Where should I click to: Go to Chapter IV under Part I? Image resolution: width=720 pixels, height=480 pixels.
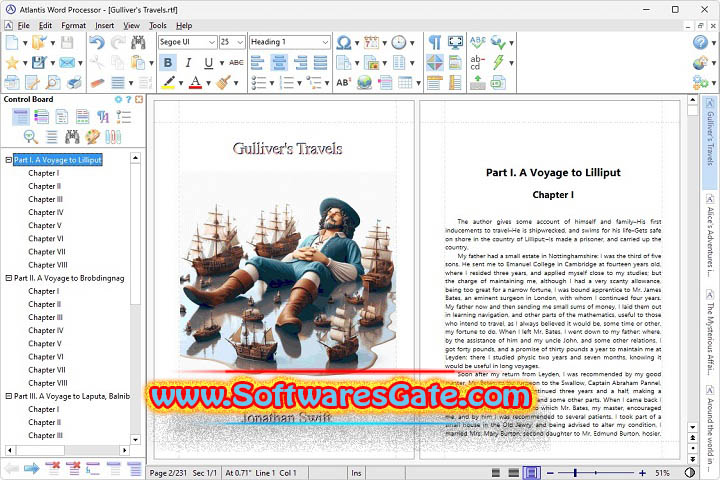[46, 212]
